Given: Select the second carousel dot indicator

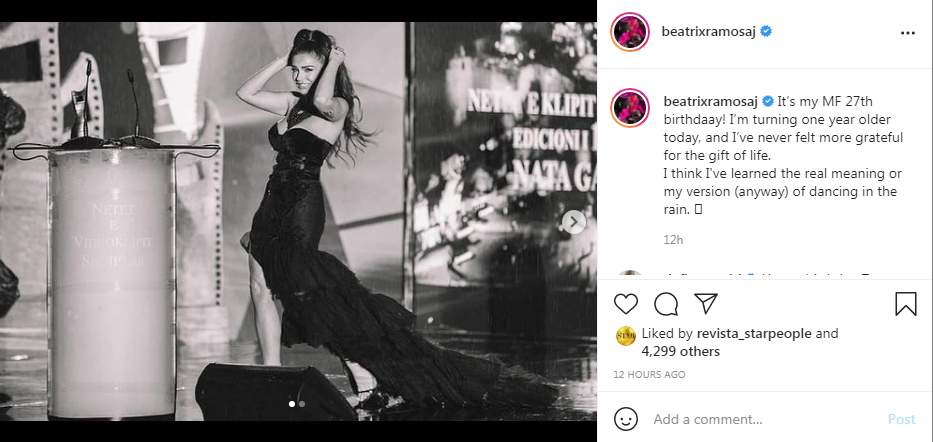Looking at the screenshot, I should 302,404.
